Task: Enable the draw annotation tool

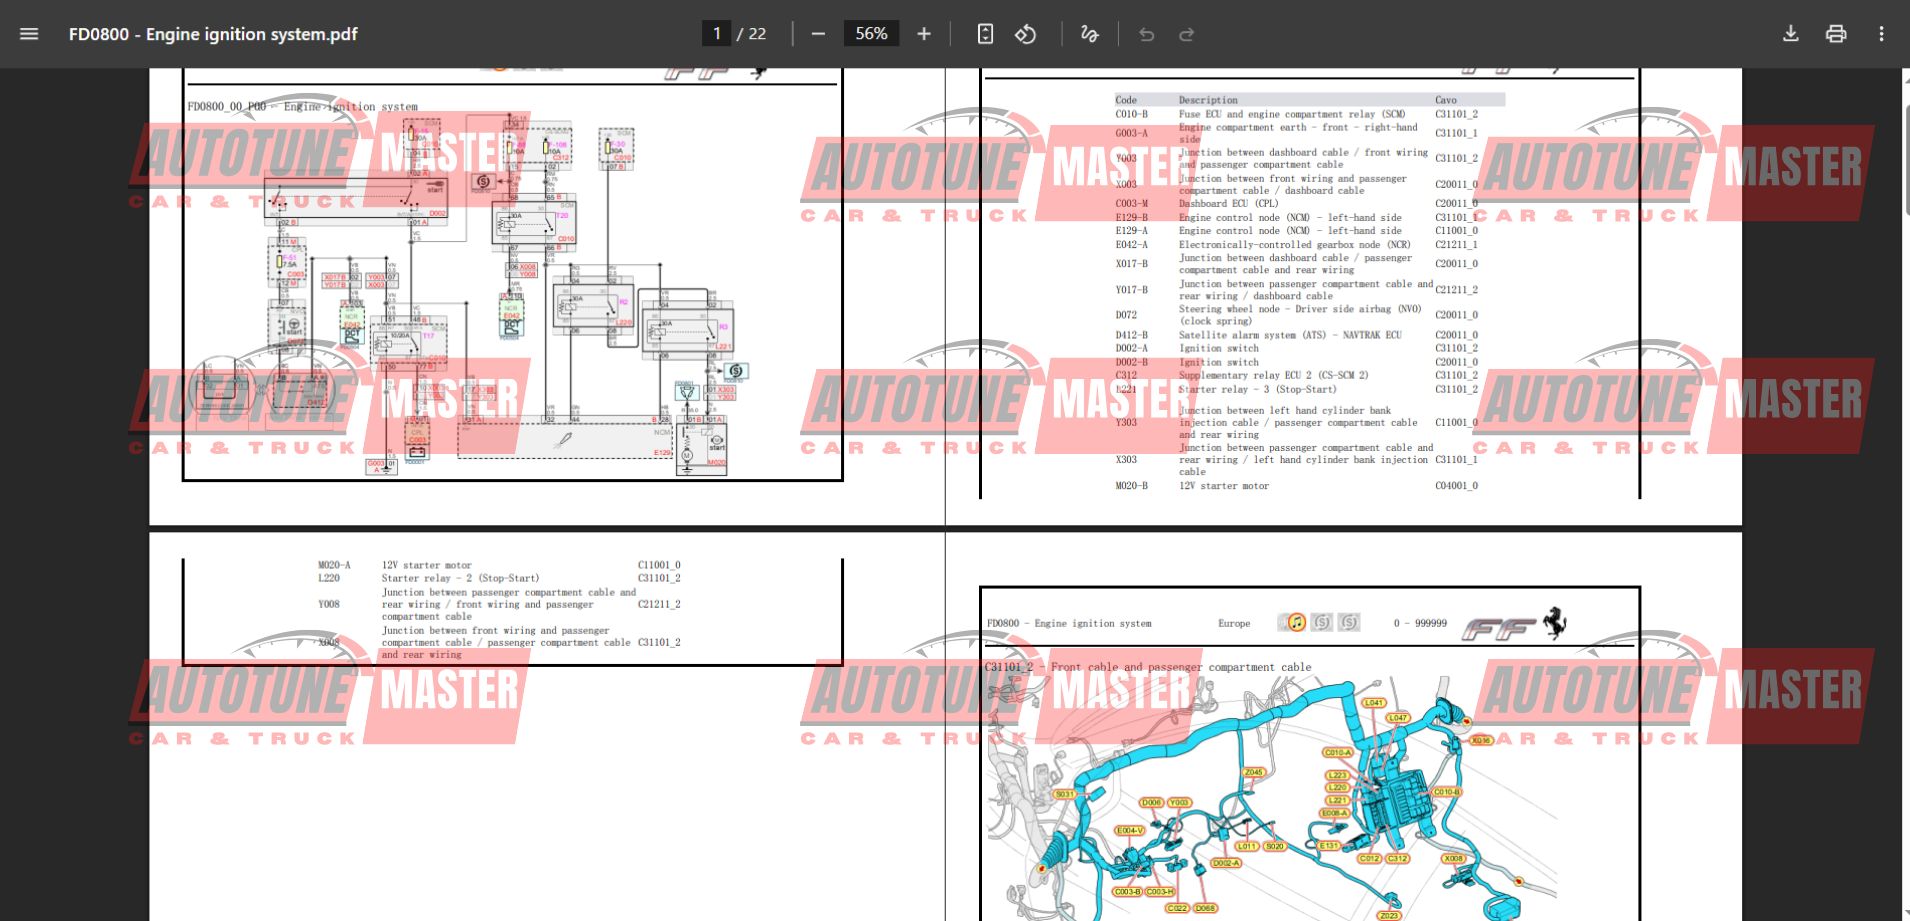Action: pos(1089,34)
